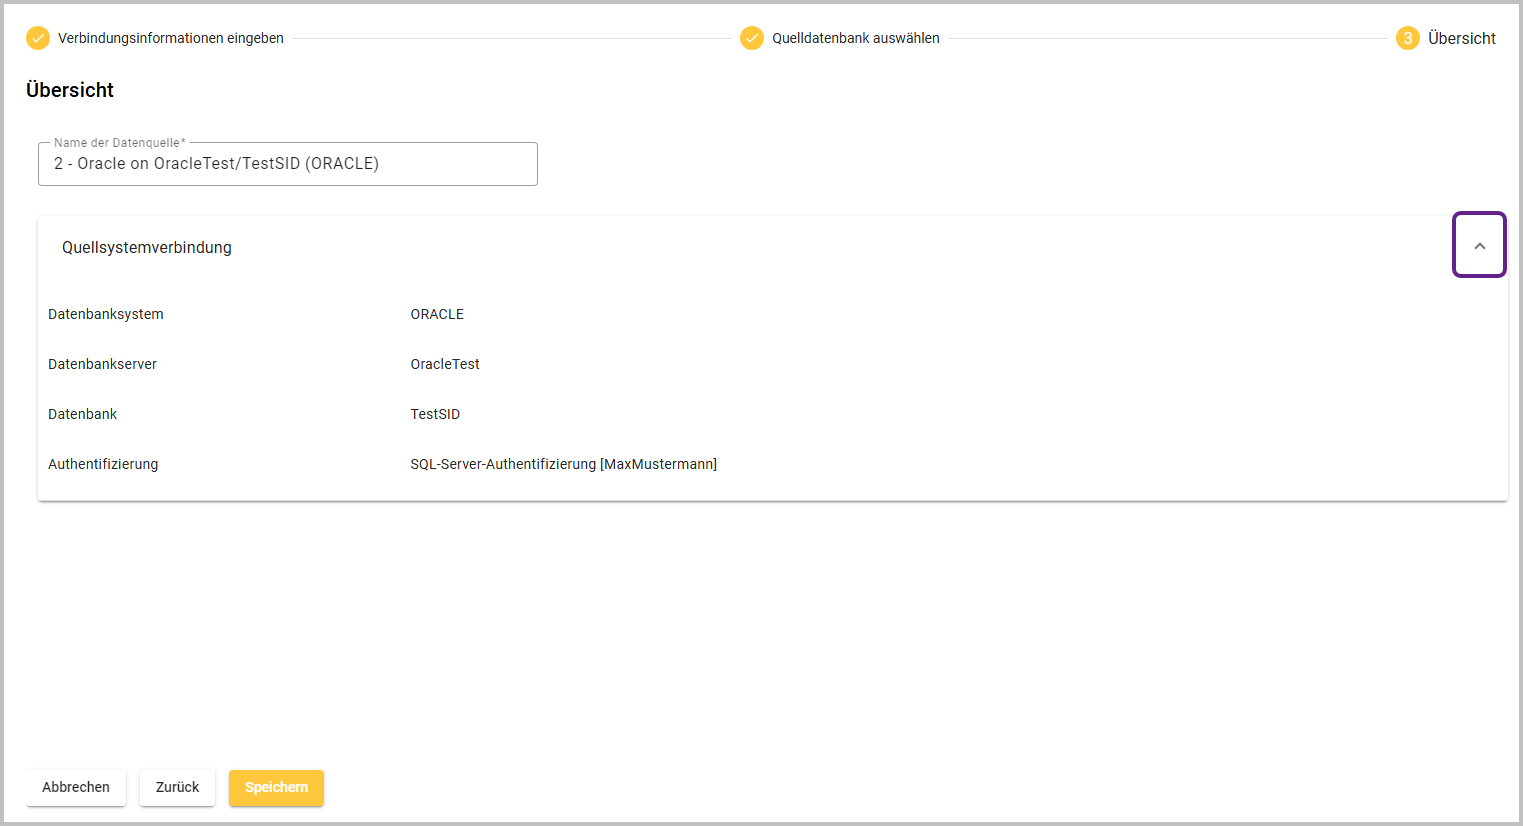Click the TestSID database value
Screen dimensions: 1523x826
click(435, 414)
